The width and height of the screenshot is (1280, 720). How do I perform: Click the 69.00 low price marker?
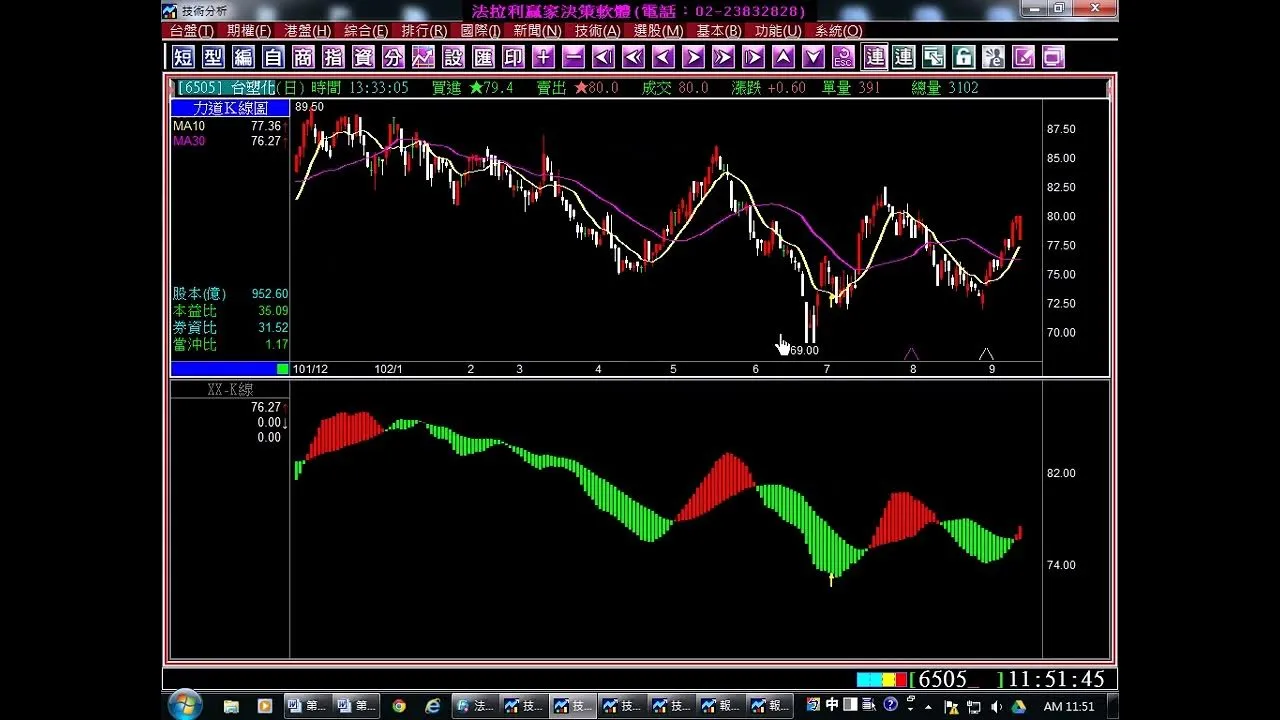(804, 351)
